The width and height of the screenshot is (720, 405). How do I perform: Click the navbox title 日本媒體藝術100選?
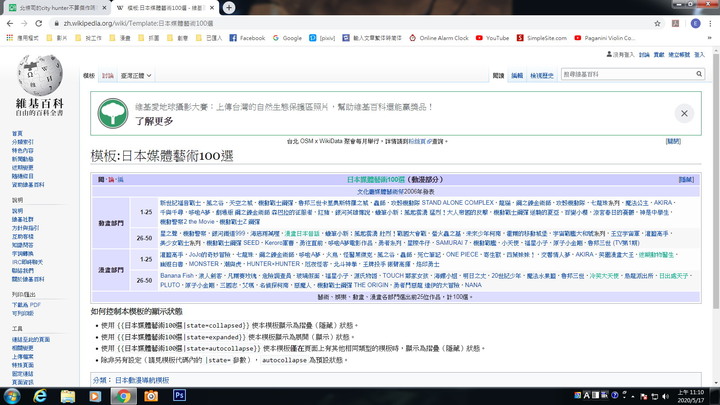[376, 180]
